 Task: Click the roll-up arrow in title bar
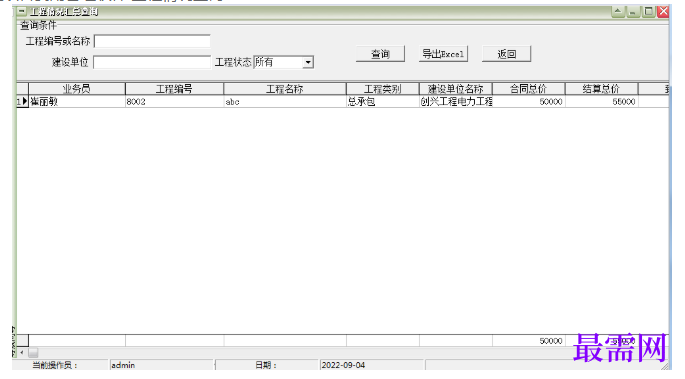(618, 11)
